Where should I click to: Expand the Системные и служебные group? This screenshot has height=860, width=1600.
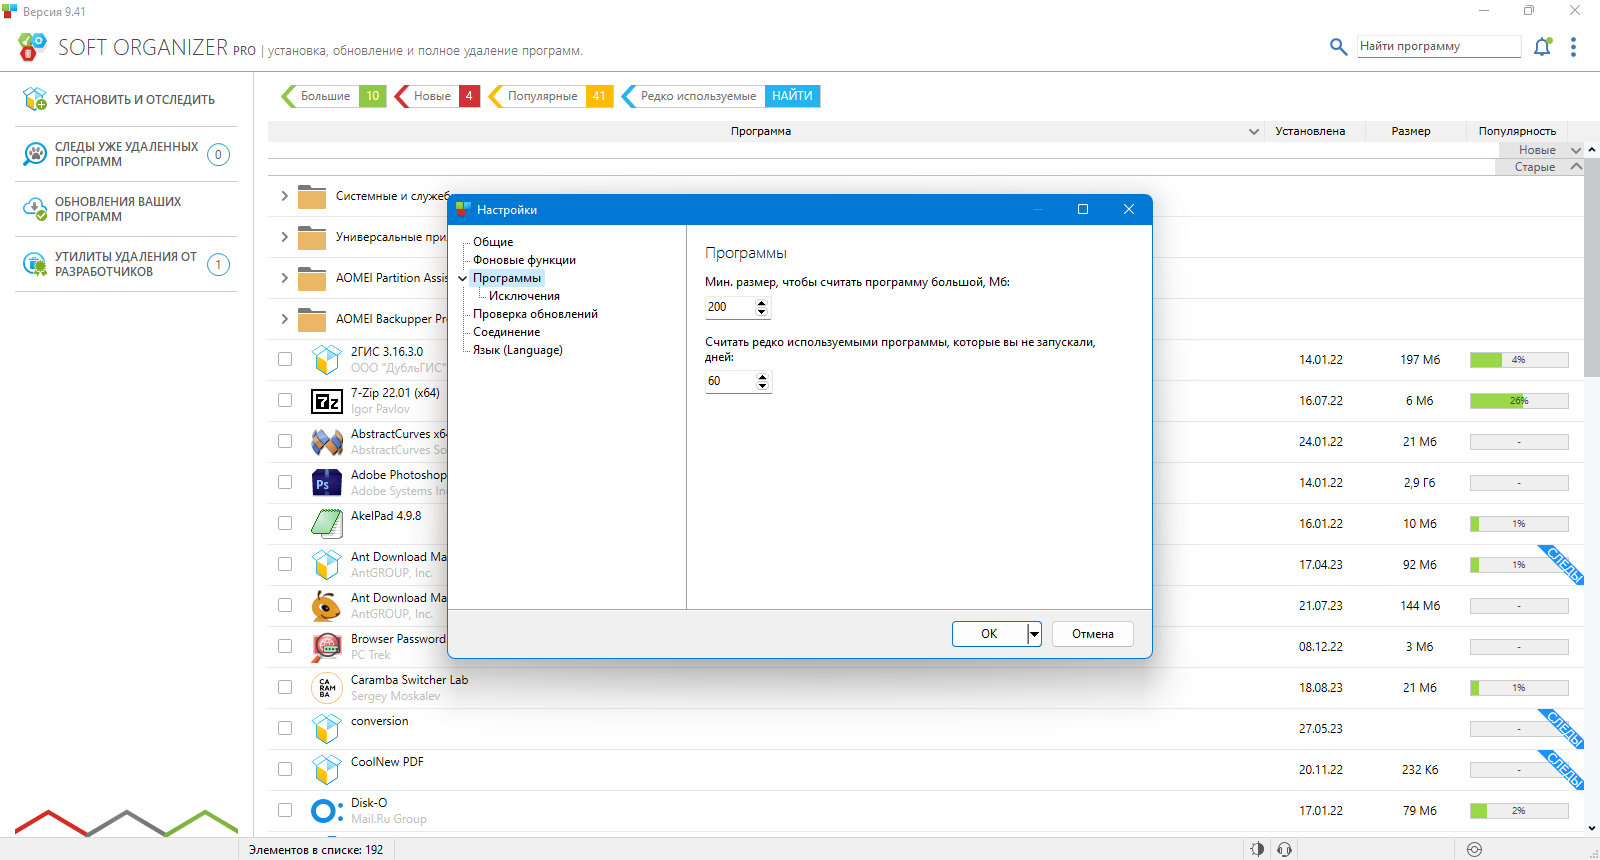point(284,196)
